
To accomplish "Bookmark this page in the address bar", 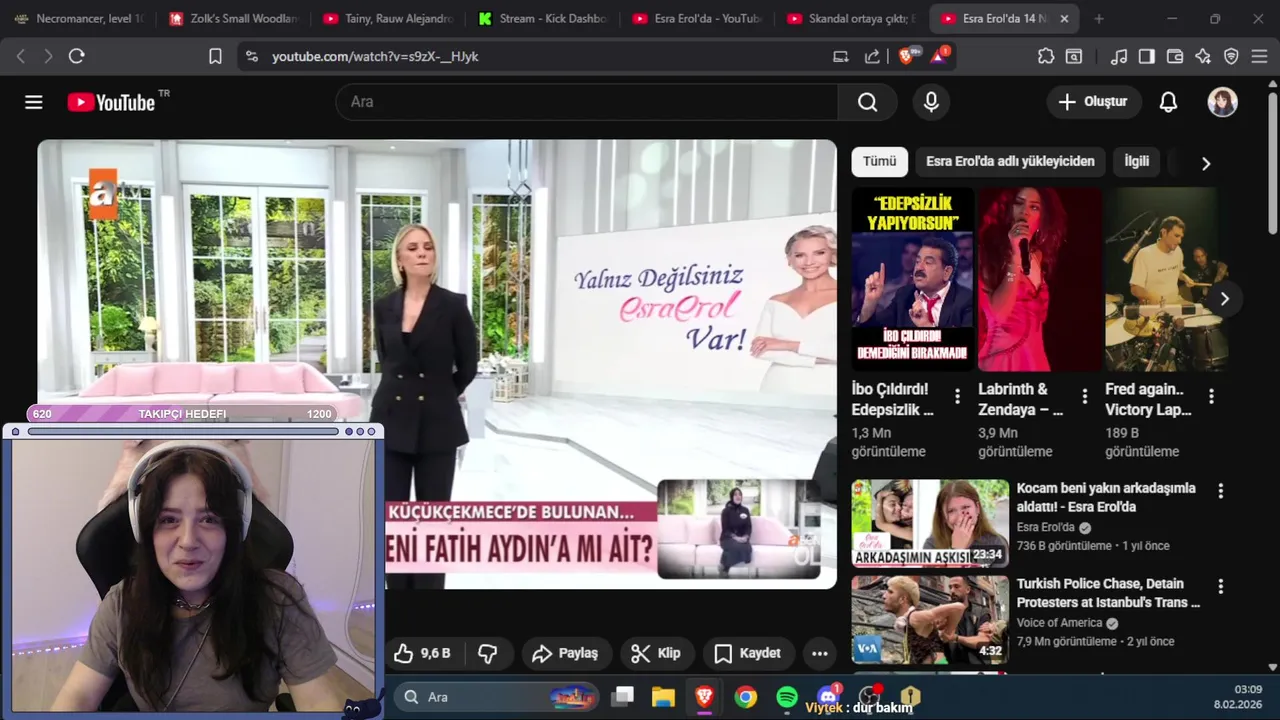I will [215, 56].
